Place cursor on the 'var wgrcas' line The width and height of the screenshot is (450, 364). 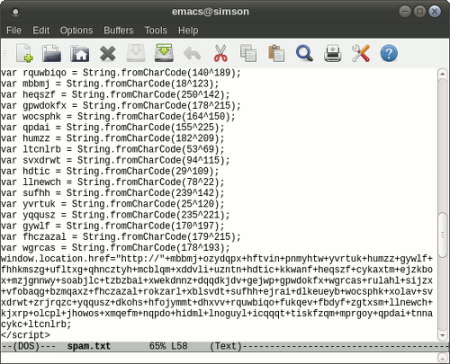[x=115, y=248]
